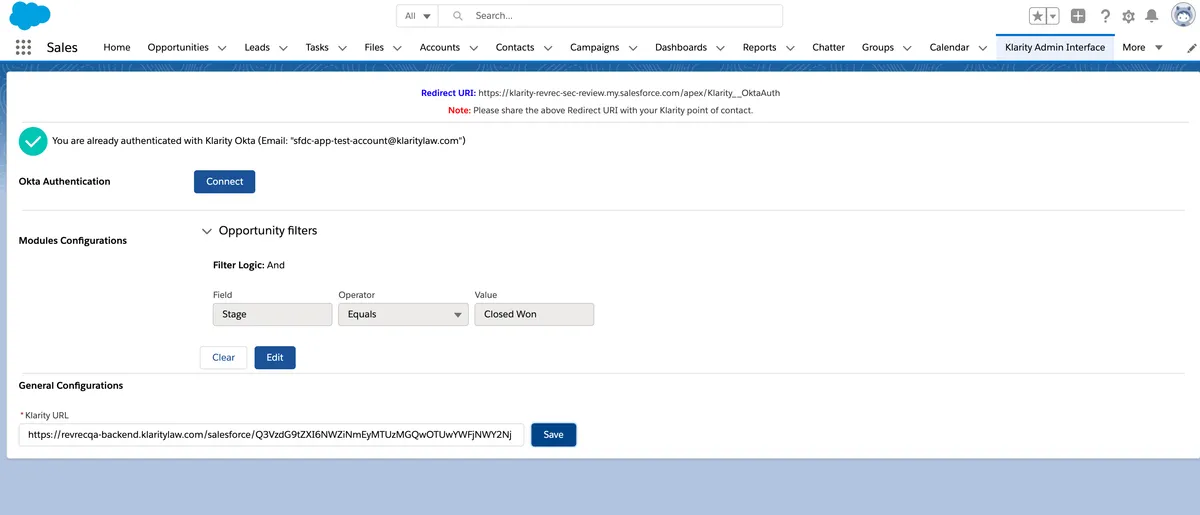Expand the Tasks tab chevron

[x=343, y=47]
